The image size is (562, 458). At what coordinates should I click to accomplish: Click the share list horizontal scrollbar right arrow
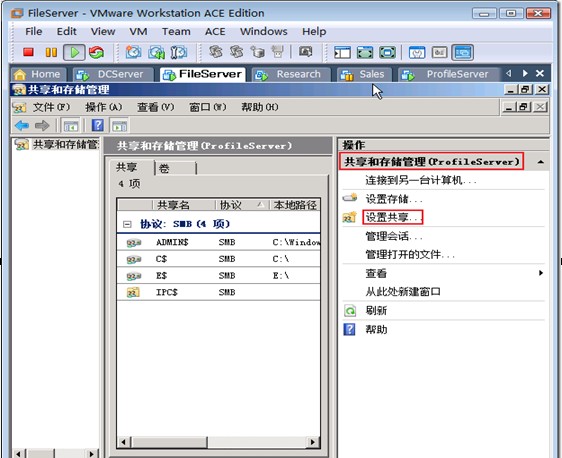tap(313, 442)
